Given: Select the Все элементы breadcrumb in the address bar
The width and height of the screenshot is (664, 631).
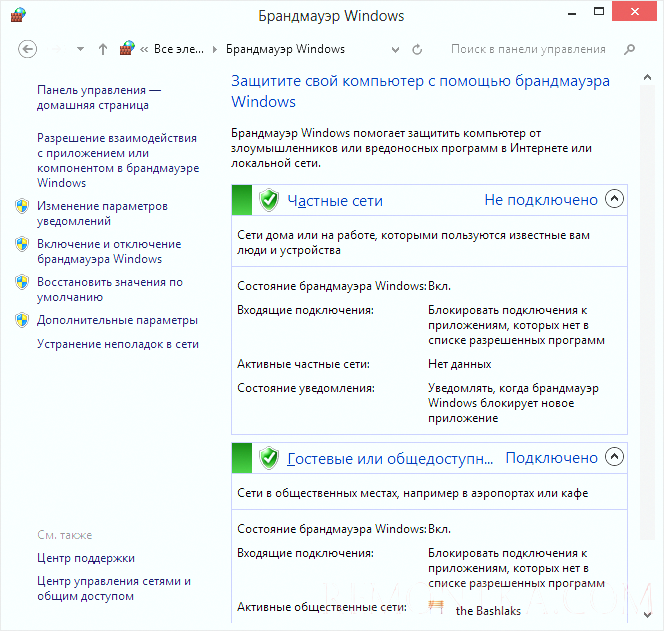Looking at the screenshot, I should (x=181, y=49).
